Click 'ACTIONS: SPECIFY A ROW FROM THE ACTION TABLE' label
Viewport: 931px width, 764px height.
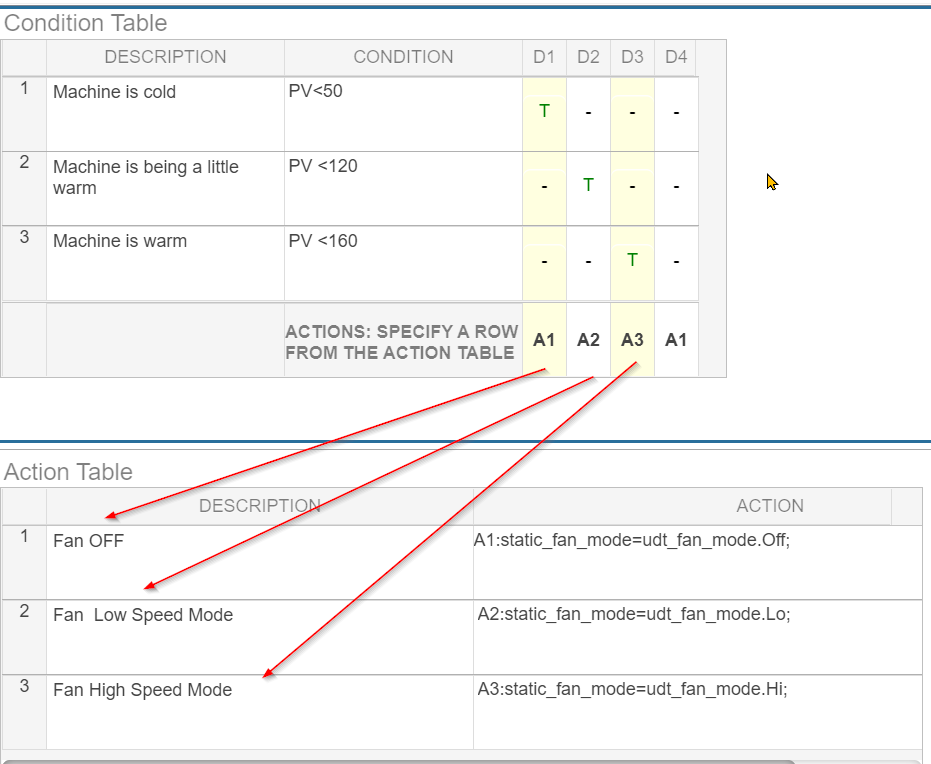pyautogui.click(x=402, y=342)
